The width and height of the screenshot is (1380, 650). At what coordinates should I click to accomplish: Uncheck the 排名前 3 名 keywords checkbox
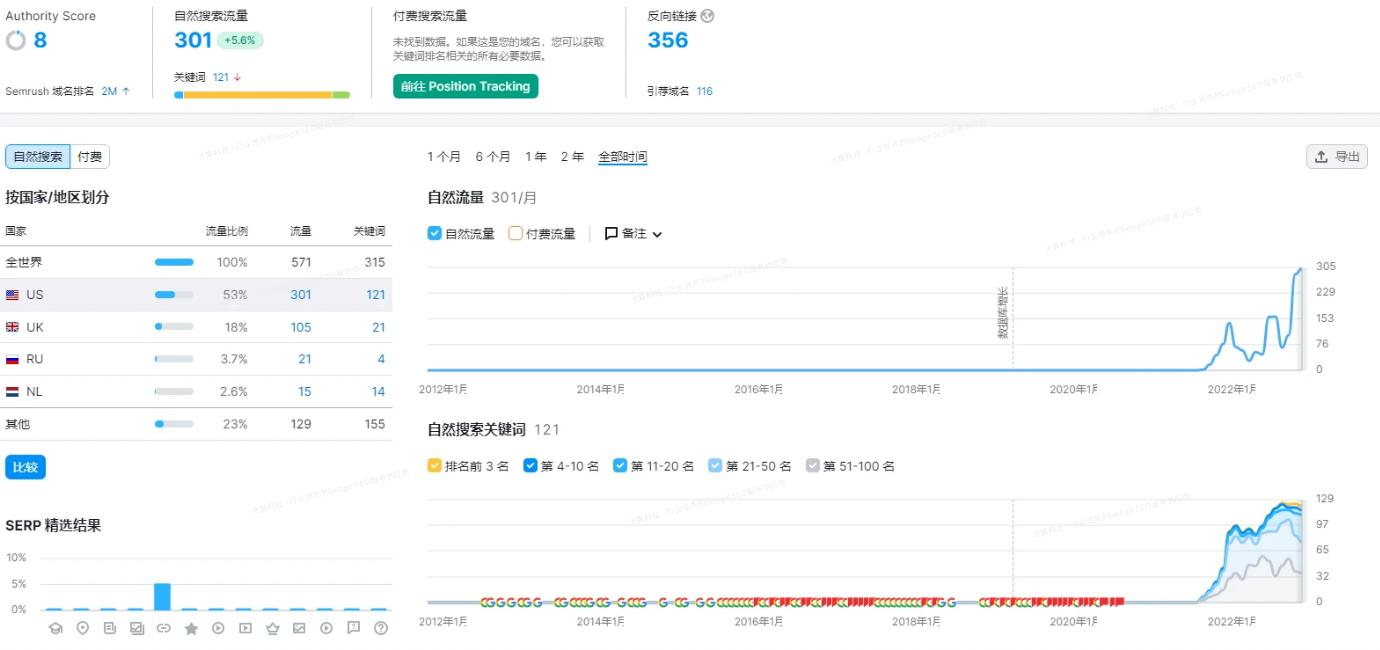[432, 465]
